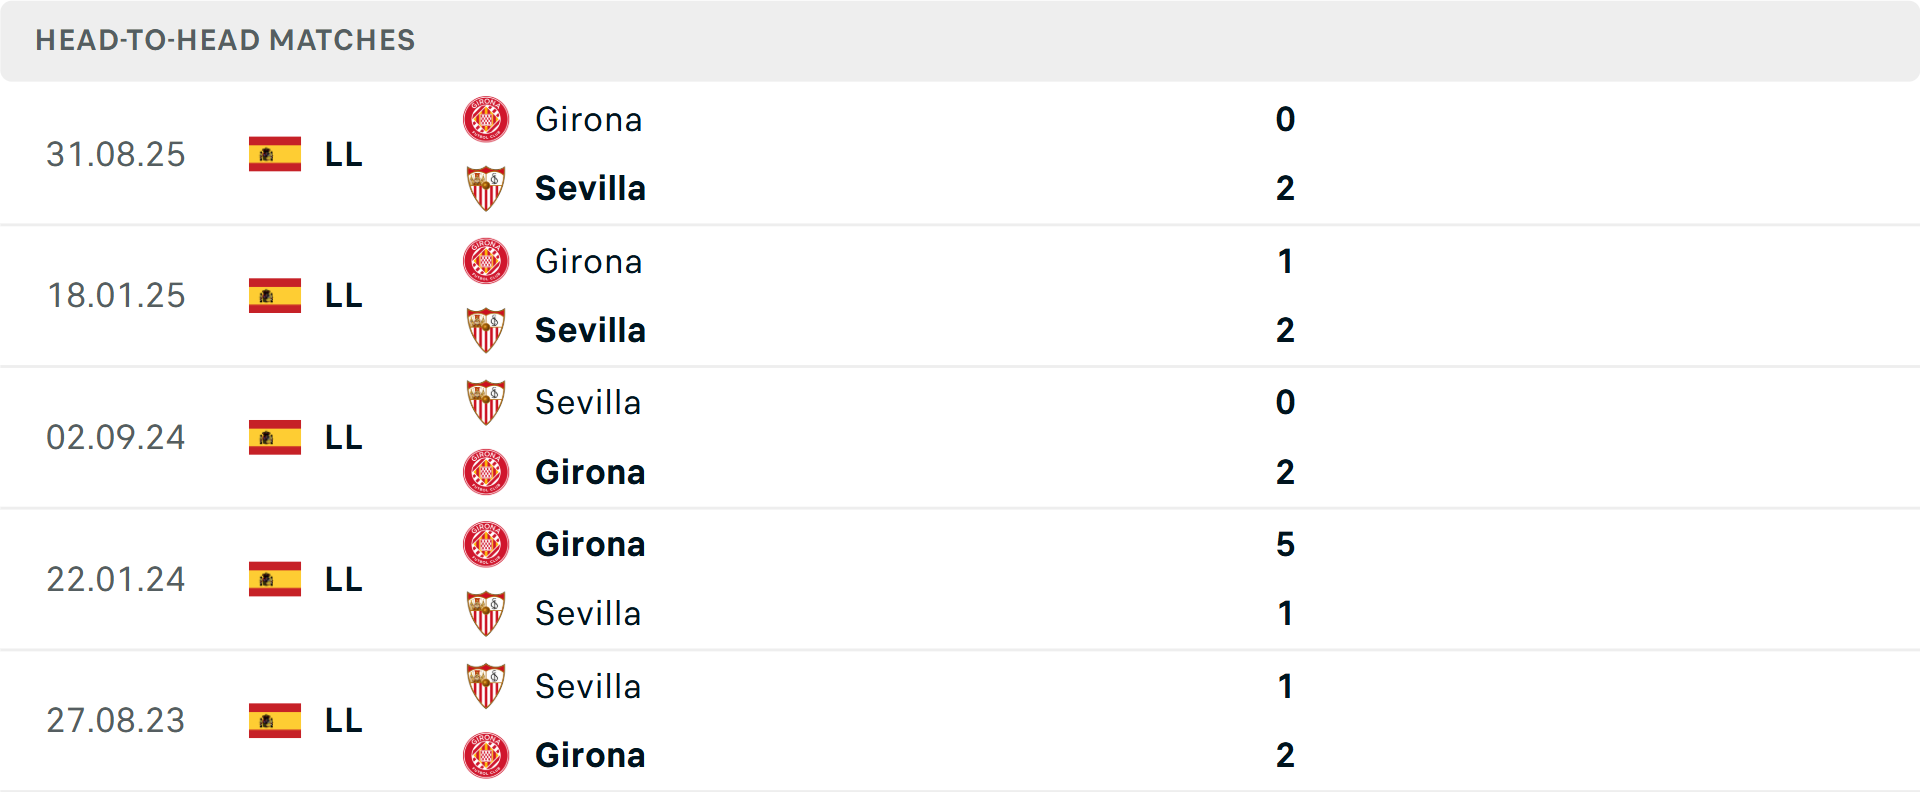The image size is (1920, 792).
Task: Click the date 02.09.24
Action: click(115, 437)
